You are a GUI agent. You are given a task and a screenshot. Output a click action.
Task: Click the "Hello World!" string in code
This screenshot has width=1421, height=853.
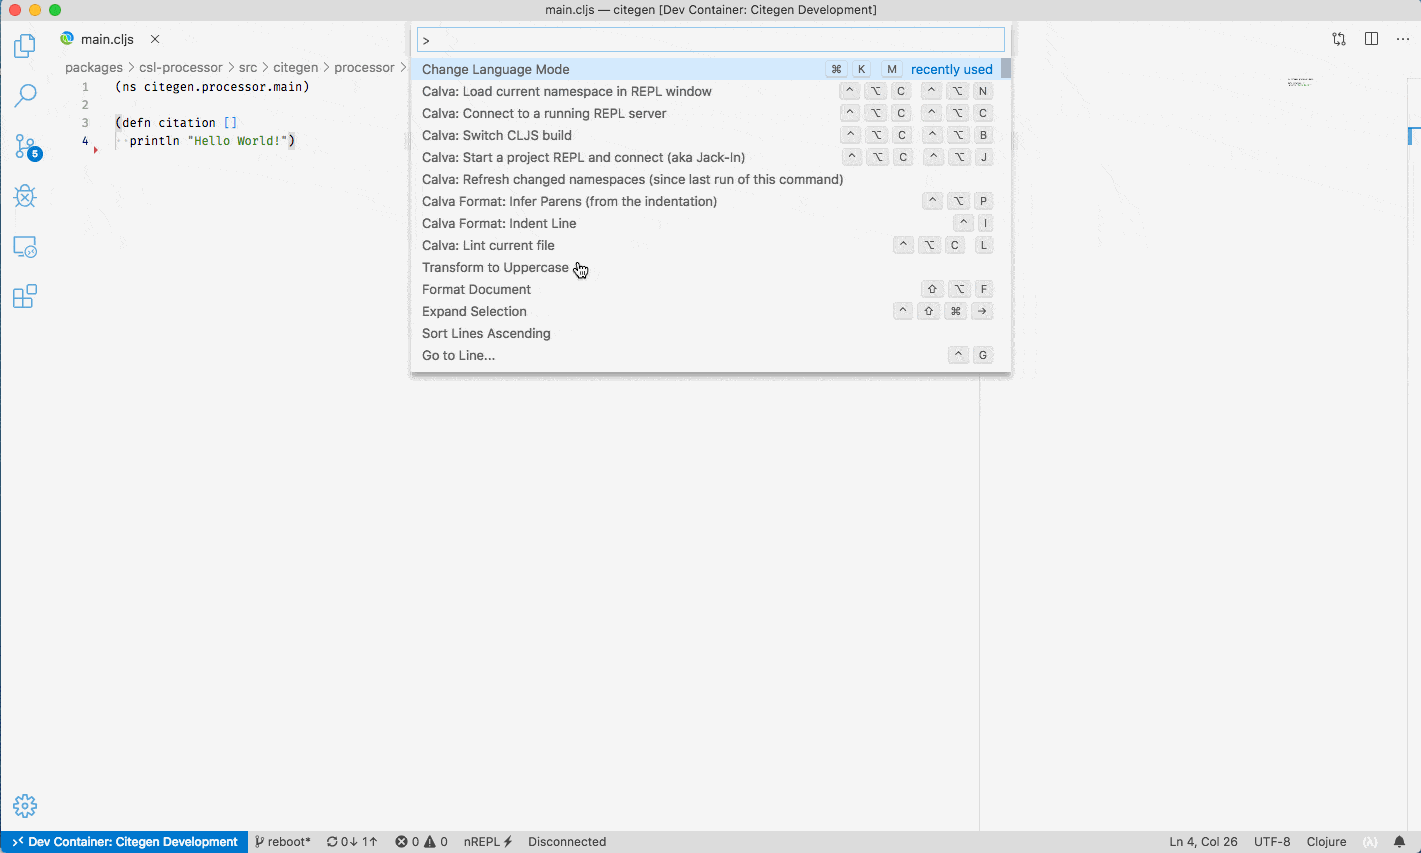pyautogui.click(x=238, y=141)
